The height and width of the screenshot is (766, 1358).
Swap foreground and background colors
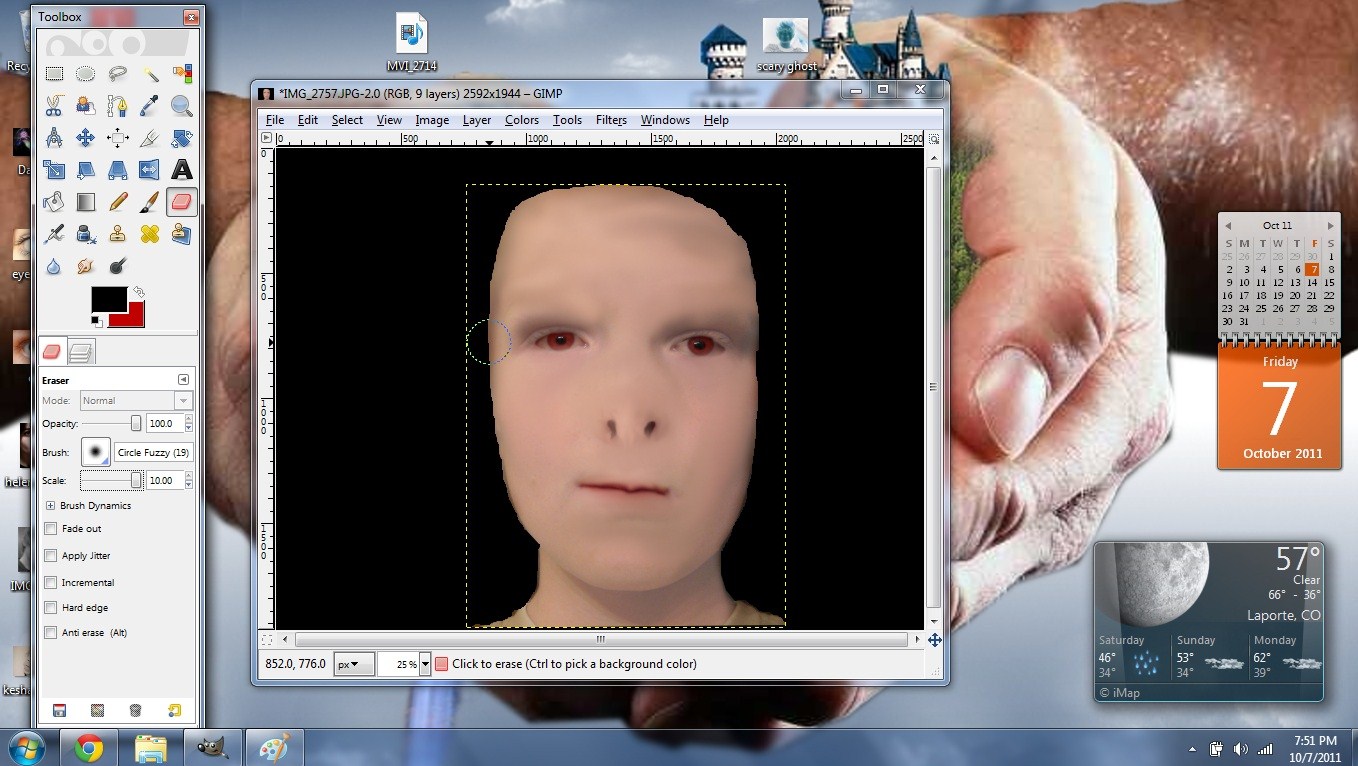point(139,292)
